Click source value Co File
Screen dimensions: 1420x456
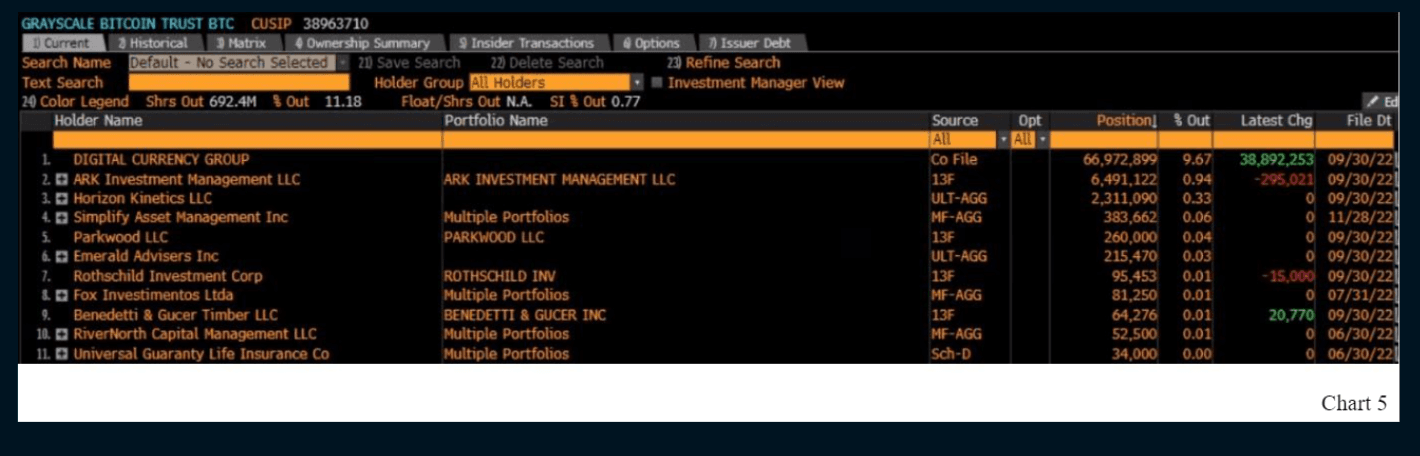point(954,160)
